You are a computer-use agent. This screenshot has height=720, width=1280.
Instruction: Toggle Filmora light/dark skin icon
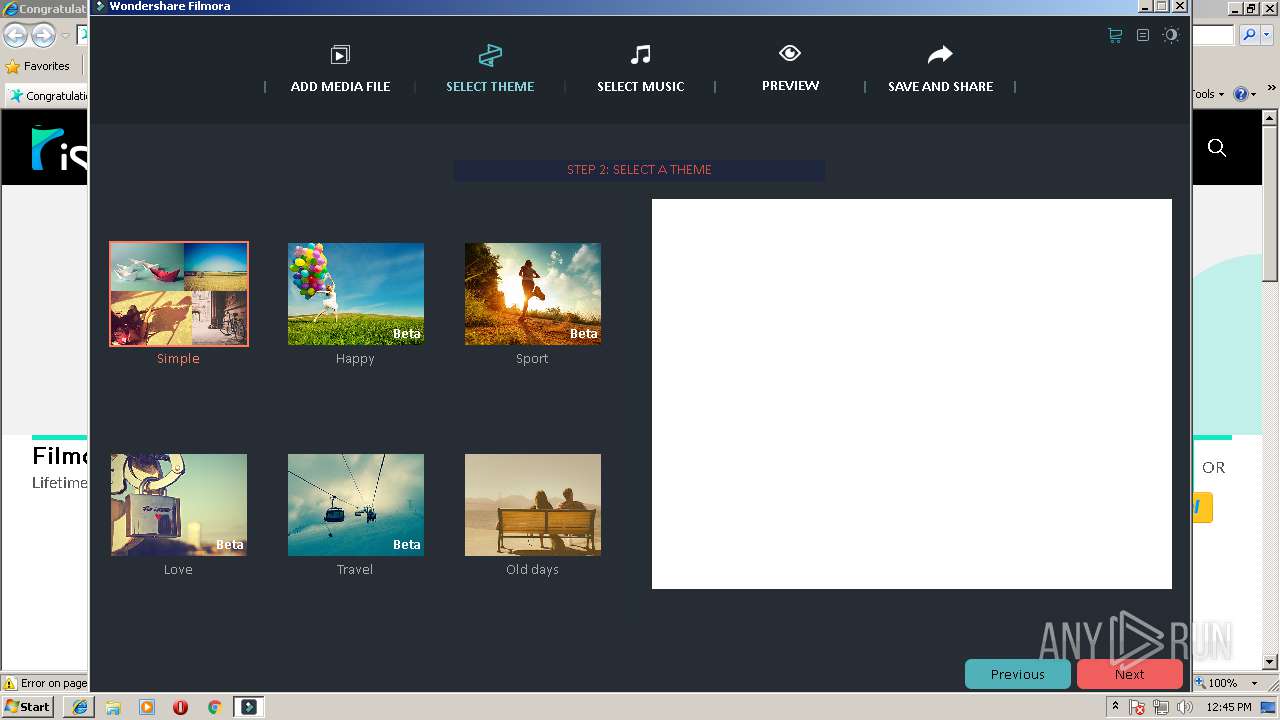point(1171,35)
